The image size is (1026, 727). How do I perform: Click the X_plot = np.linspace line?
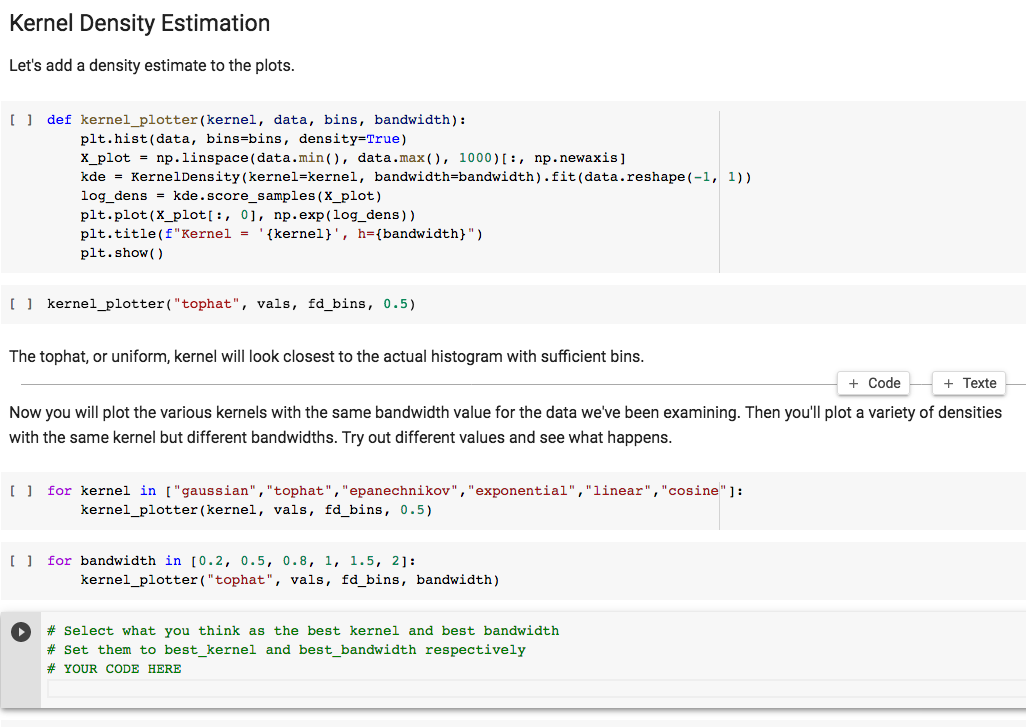[353, 158]
